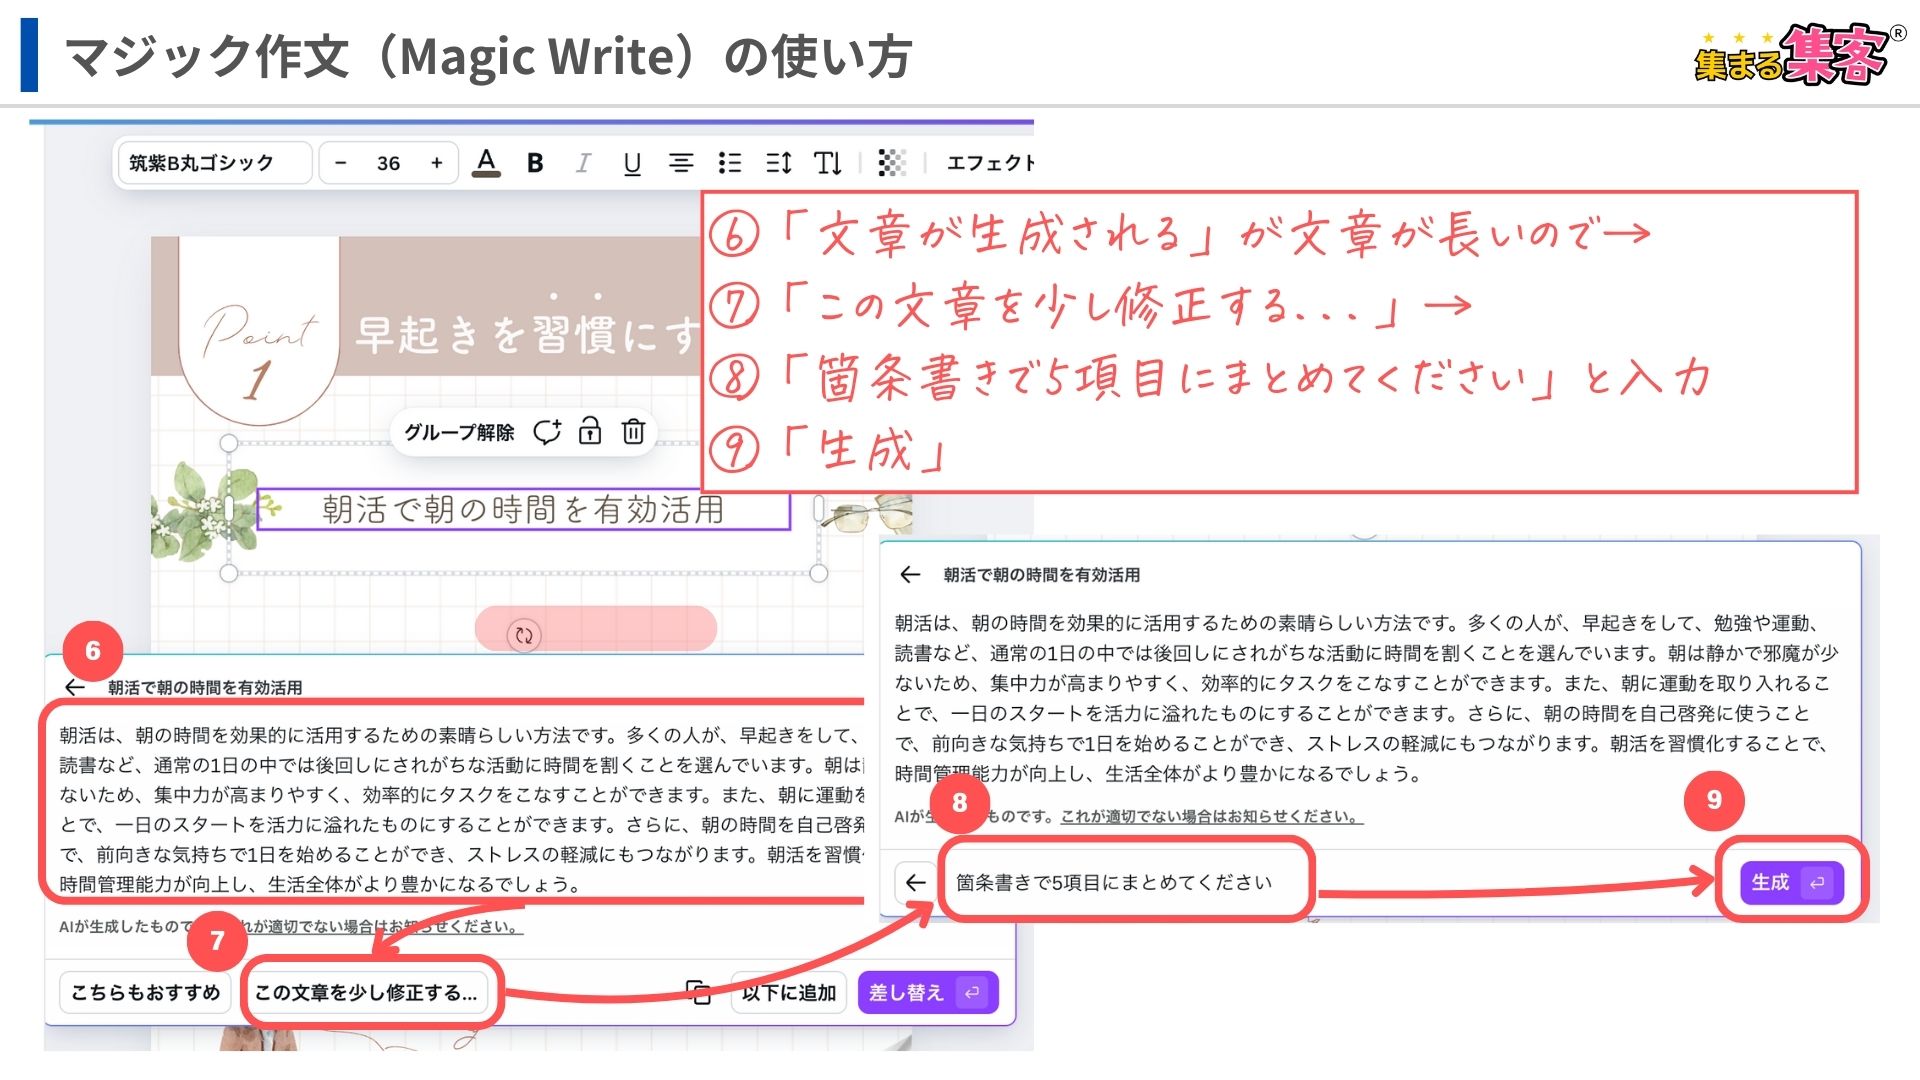The height and width of the screenshot is (1080, 1920).
Task: Click the rotate handle below the selection
Action: click(x=524, y=635)
